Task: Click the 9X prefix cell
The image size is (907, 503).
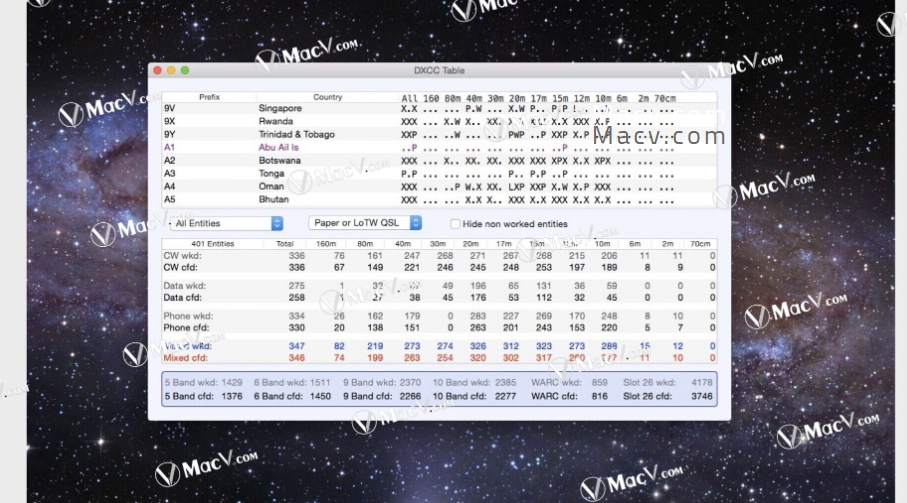Action: [169, 121]
